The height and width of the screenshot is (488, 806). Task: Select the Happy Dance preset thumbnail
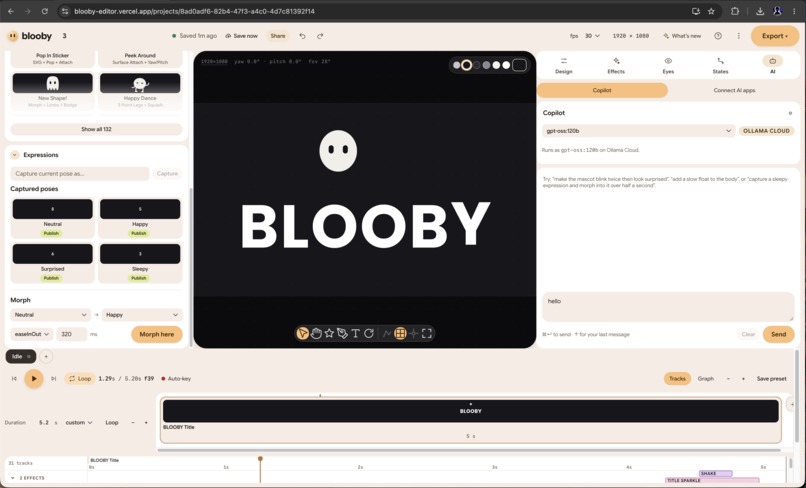pyautogui.click(x=140, y=84)
